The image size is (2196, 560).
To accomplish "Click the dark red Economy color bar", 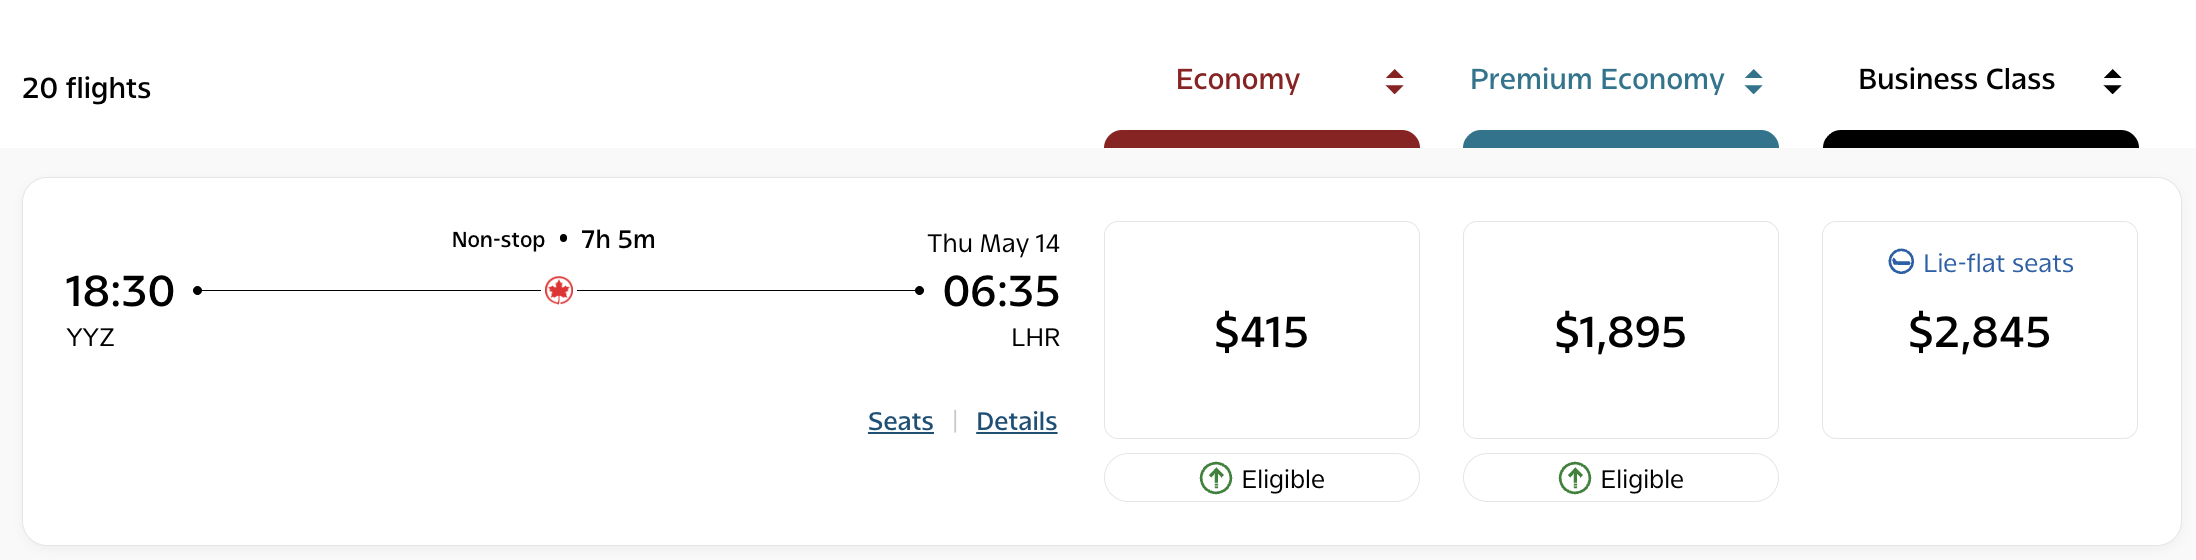I will 1261,139.
